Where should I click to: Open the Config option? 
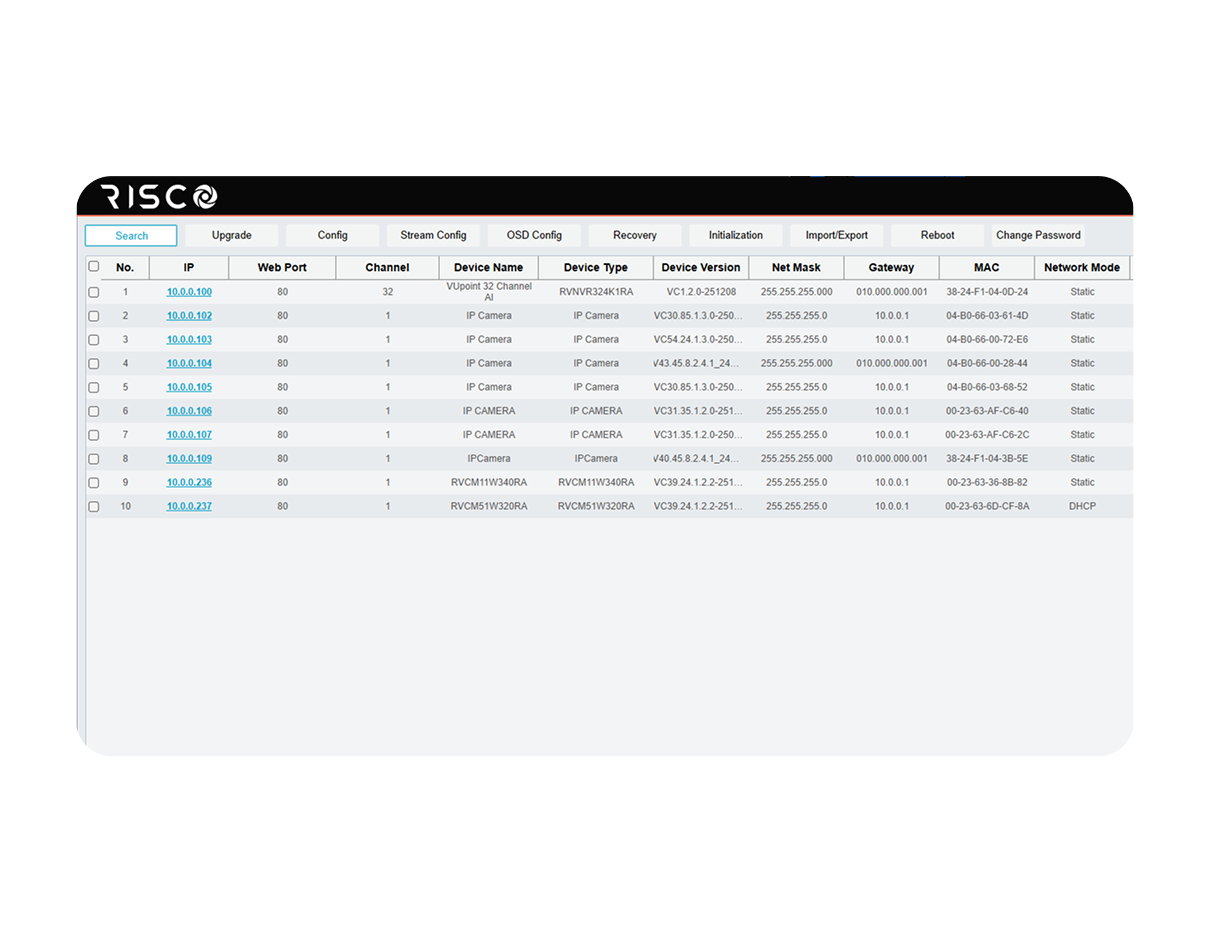click(332, 236)
